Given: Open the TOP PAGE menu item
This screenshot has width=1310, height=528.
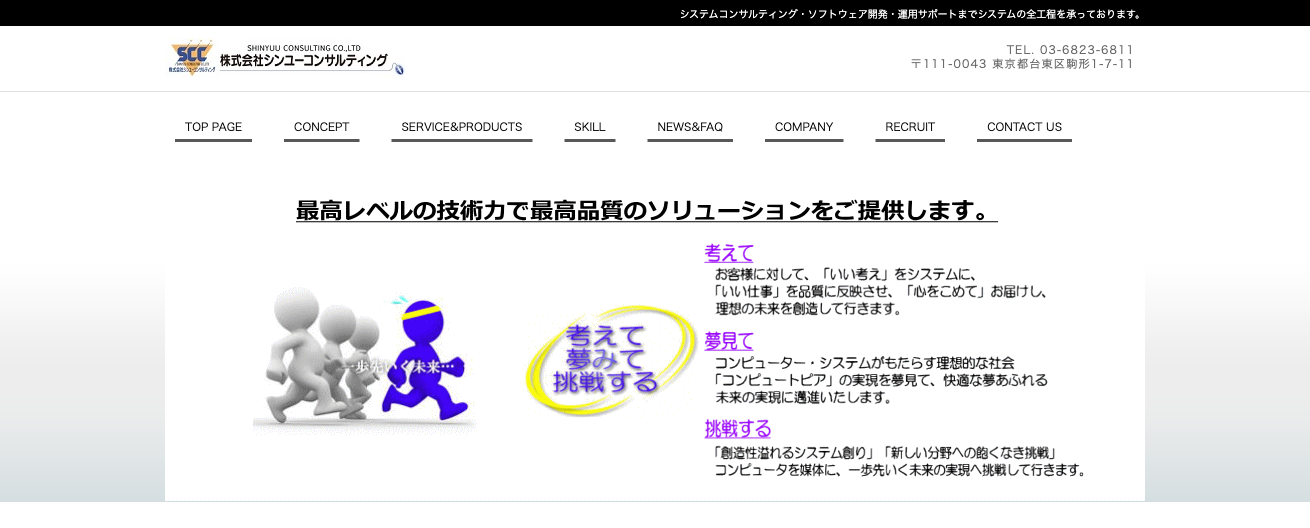Looking at the screenshot, I should (213, 127).
